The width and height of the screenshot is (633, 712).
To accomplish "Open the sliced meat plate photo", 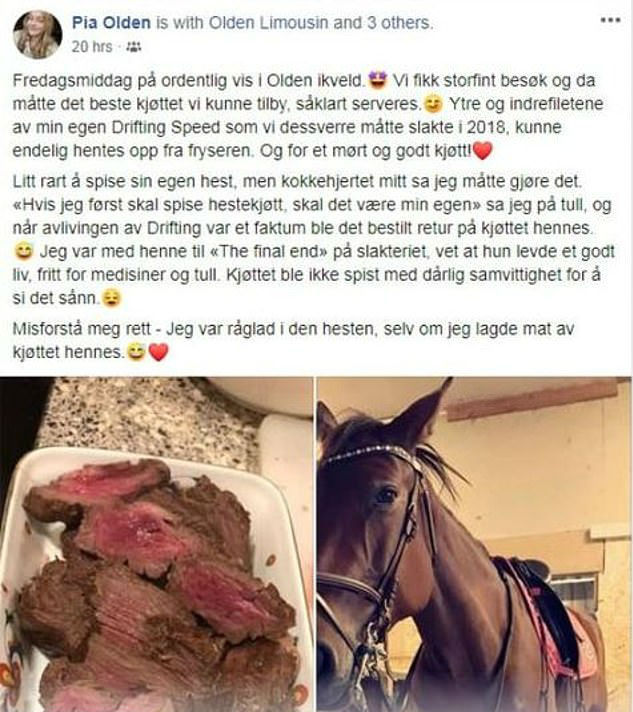I will (156, 544).
